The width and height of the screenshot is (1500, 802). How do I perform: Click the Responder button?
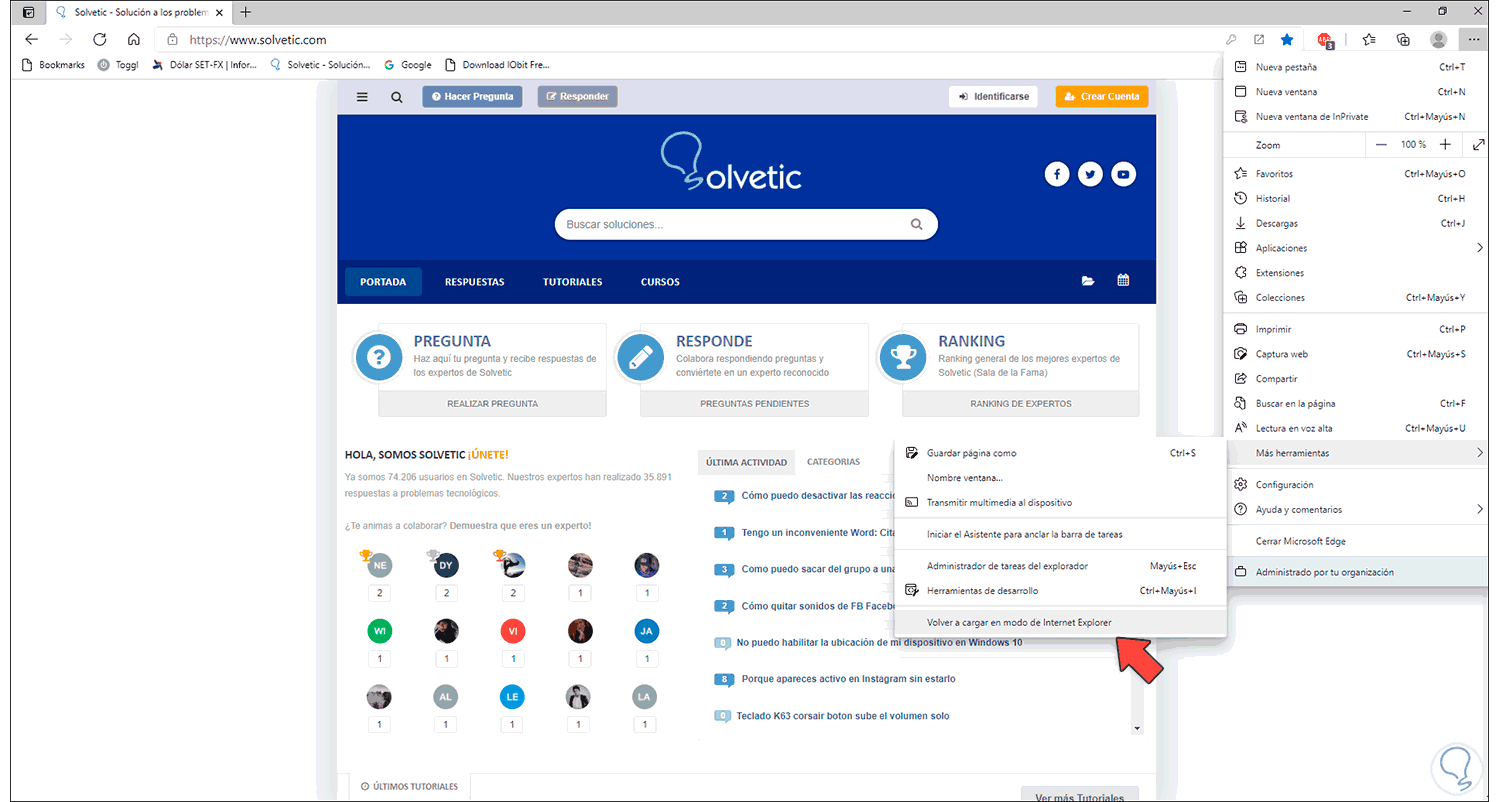tap(578, 97)
